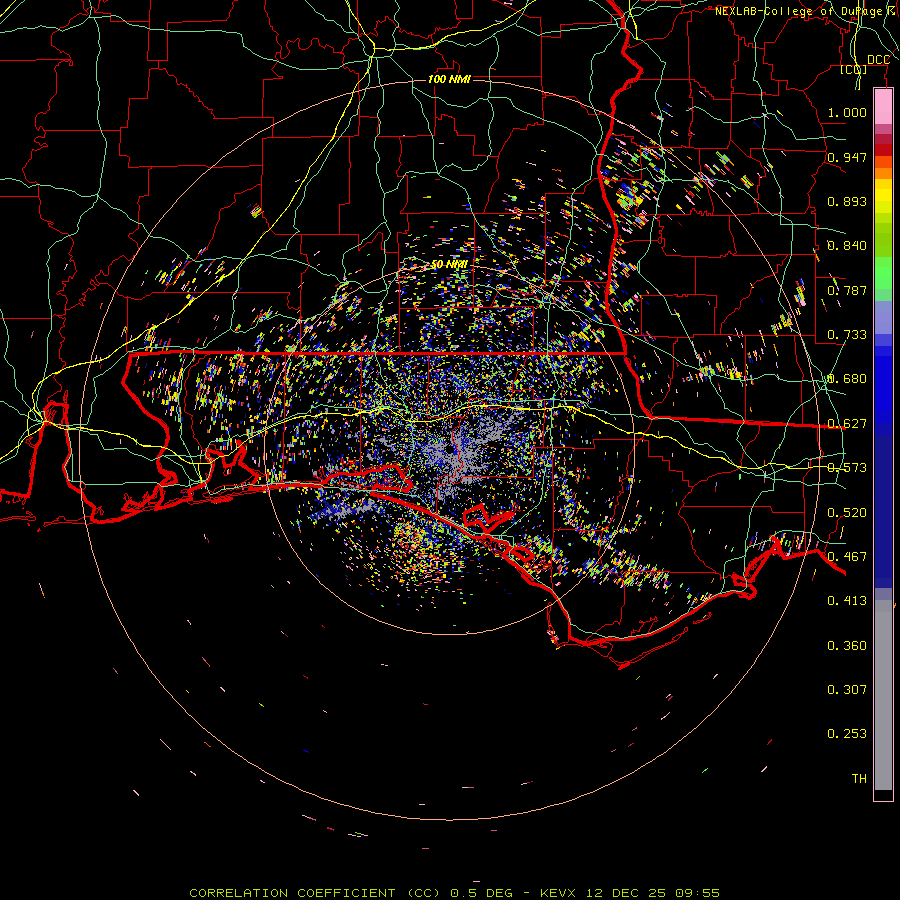The width and height of the screenshot is (900, 900).
Task: Click the 0.413 scale value
Action: 847,601
